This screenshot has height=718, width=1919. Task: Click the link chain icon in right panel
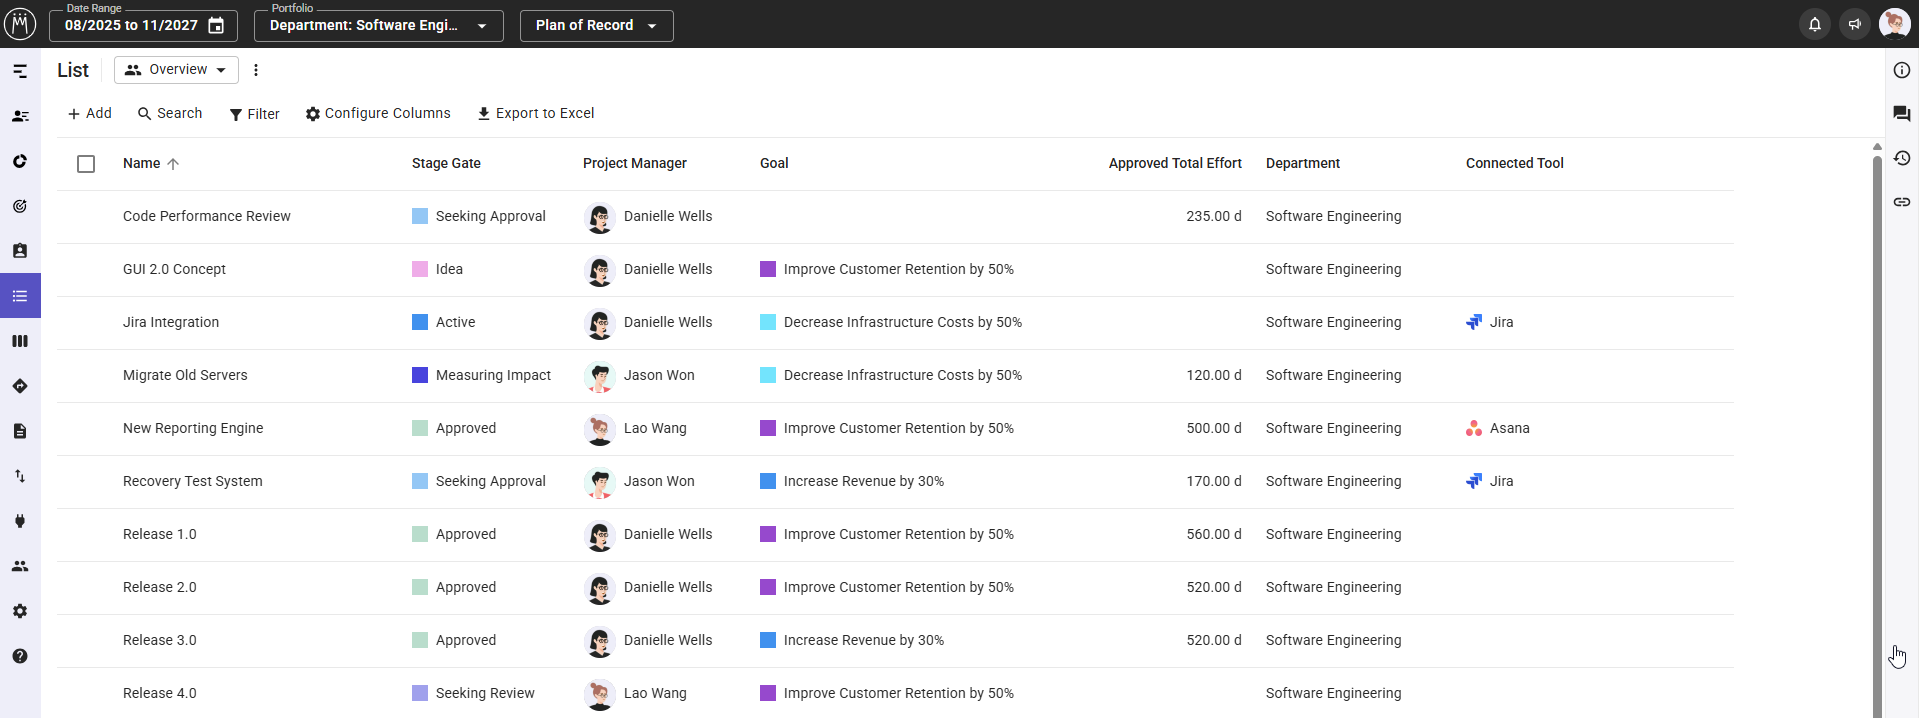[1901, 202]
